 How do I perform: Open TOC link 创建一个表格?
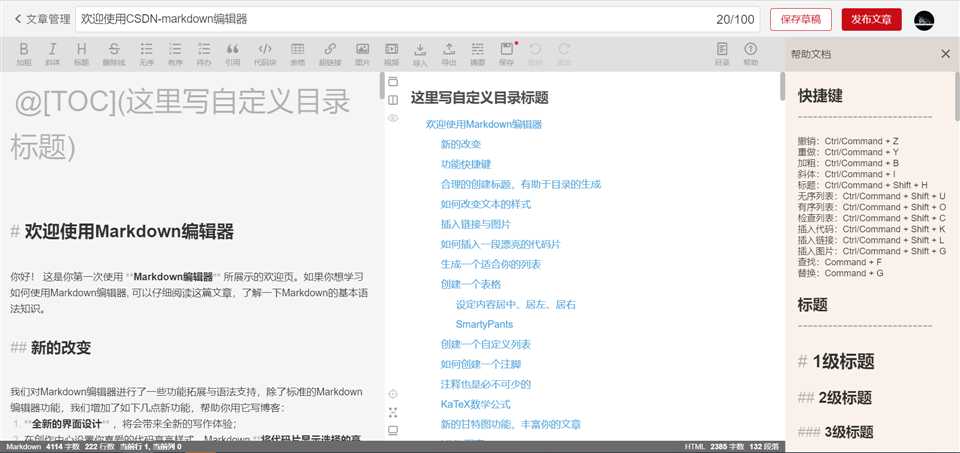[471, 285]
